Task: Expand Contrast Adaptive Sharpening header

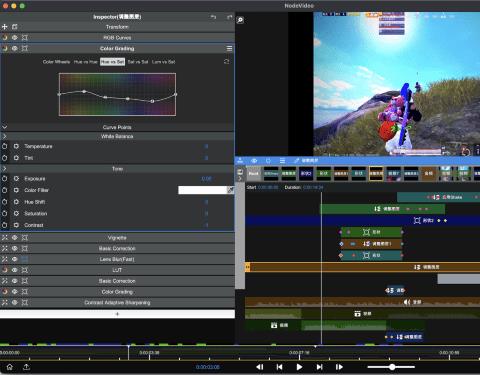Action: [117, 303]
